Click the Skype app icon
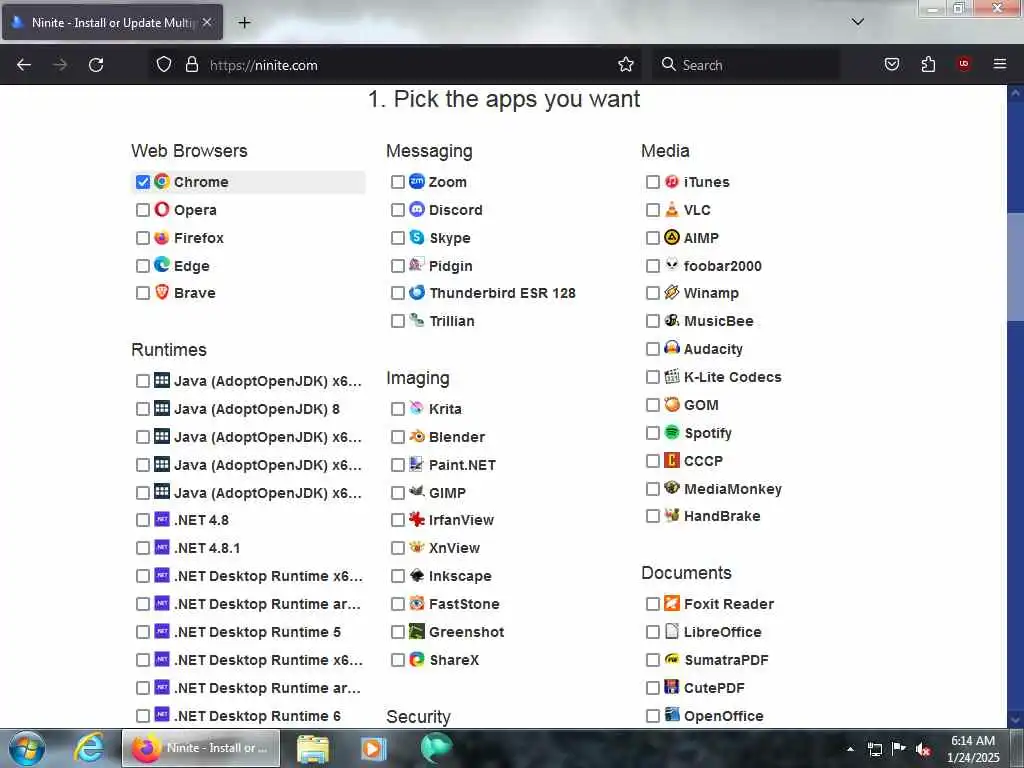This screenshot has width=1024, height=768. [417, 237]
